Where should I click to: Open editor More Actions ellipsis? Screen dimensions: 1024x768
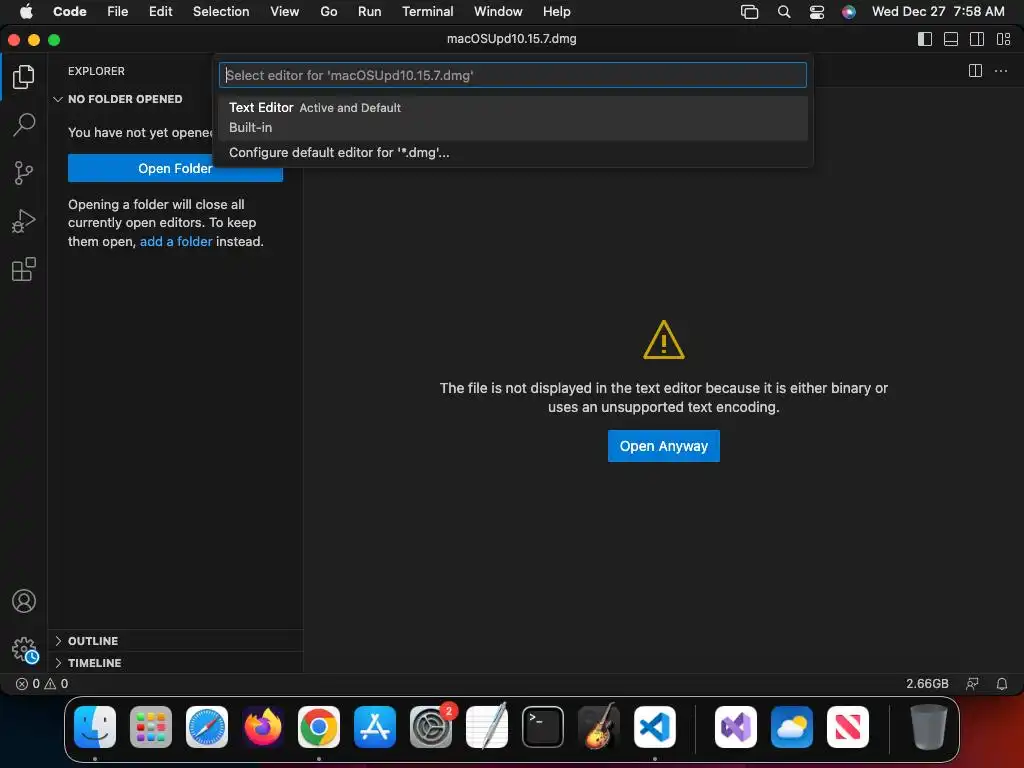(x=1000, y=71)
